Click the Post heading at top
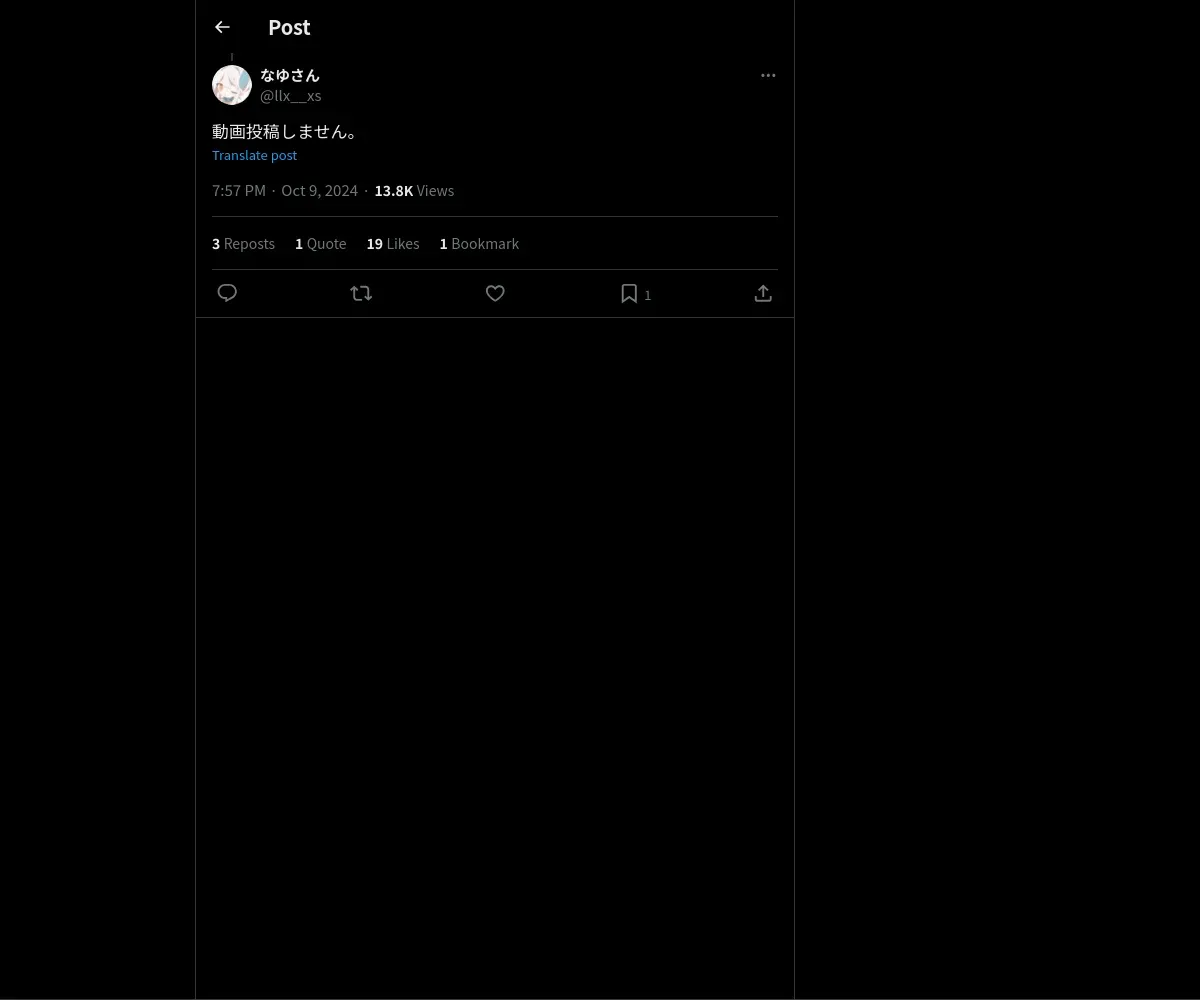Viewport: 1200px width, 1000px height. pos(289,27)
